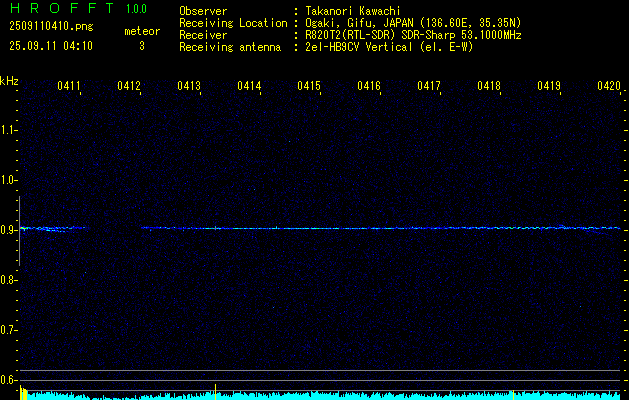629x400 pixels.
Task: Click the version number 1.0.0
Action: 136,9
